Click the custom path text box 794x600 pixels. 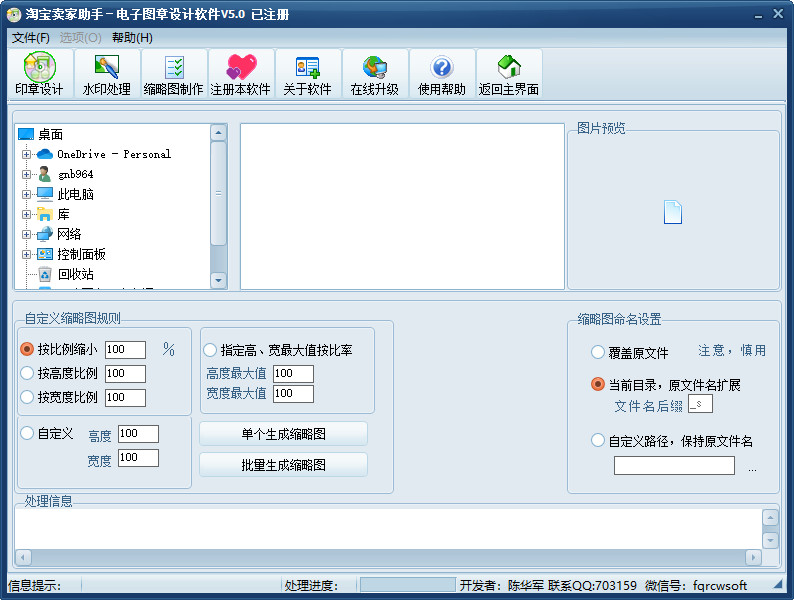[674, 465]
